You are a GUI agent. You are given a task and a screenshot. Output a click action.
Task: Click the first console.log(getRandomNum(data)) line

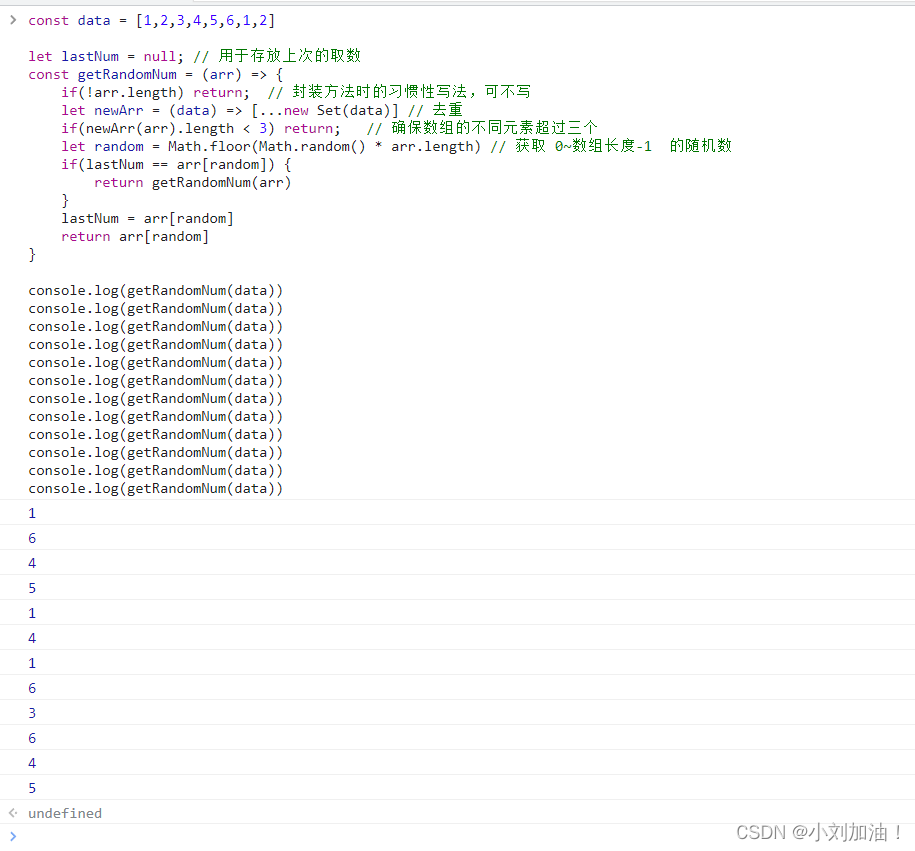155,291
